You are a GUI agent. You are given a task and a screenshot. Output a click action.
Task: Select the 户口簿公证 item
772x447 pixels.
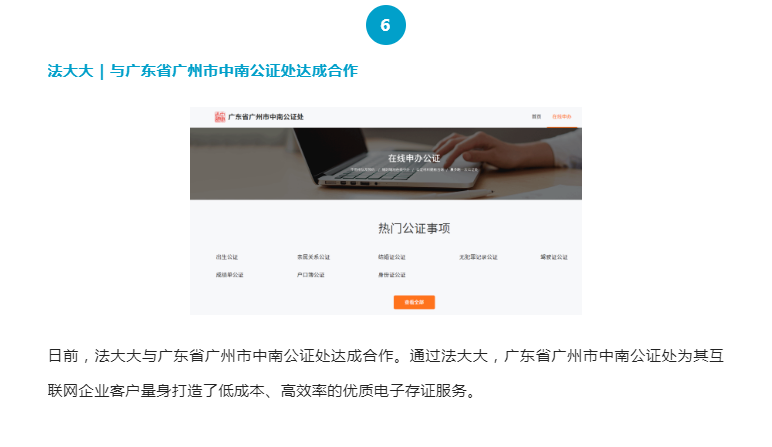[310, 275]
